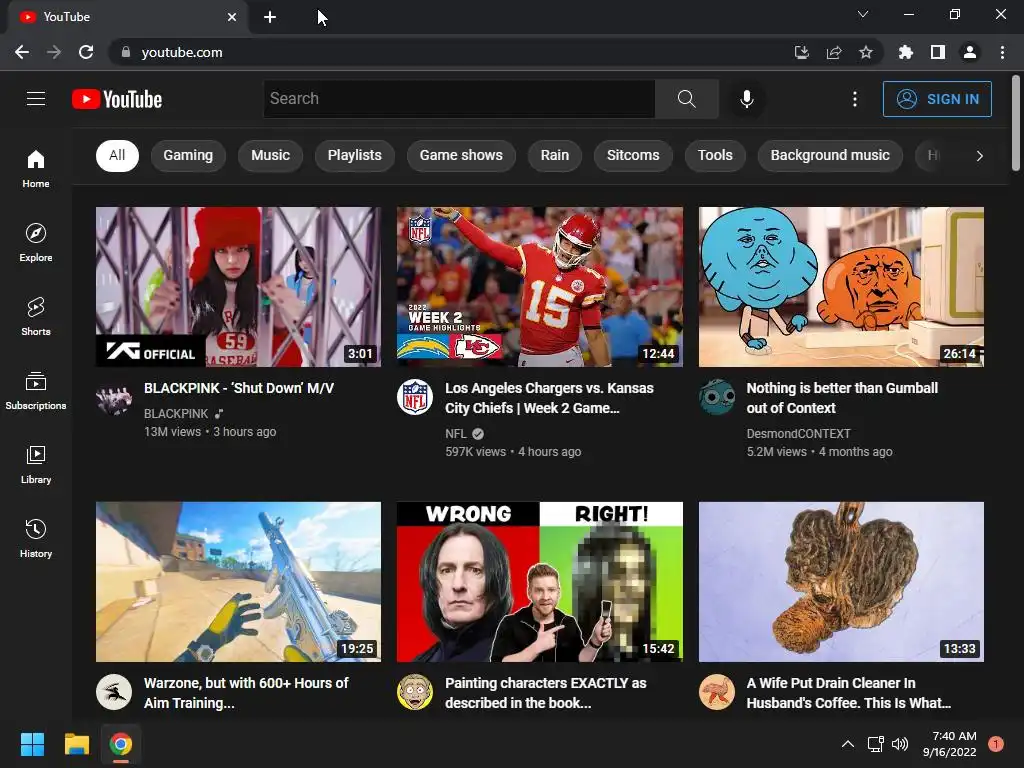1024x768 pixels.
Task: Select the Gaming filter chip
Action: (x=188, y=155)
